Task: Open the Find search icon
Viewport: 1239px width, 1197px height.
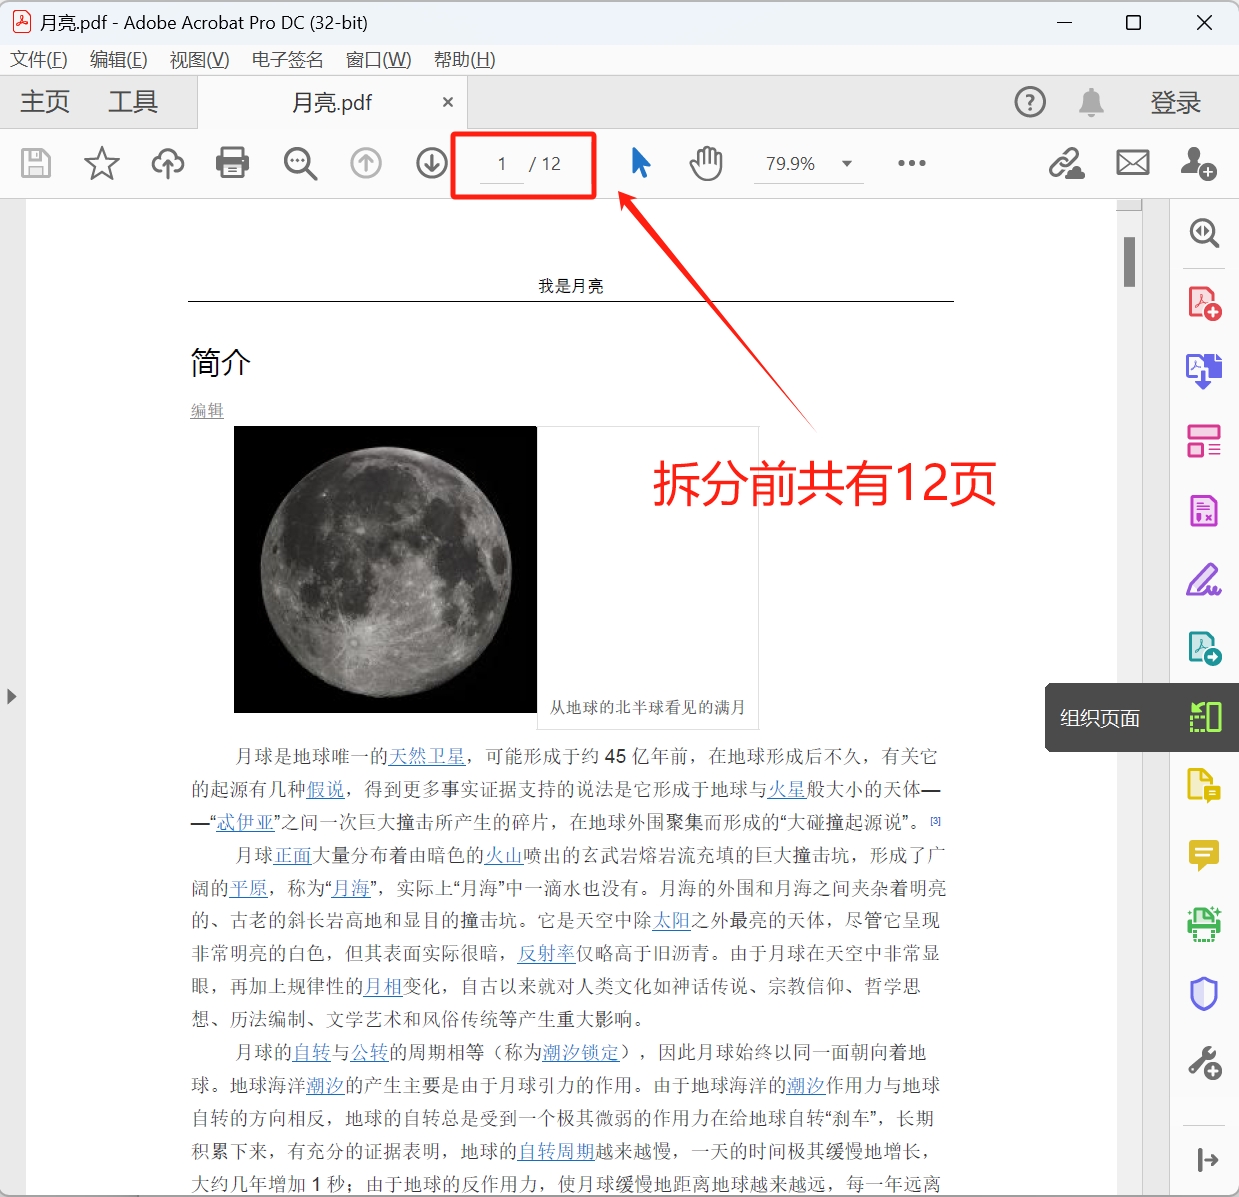Action: (300, 163)
